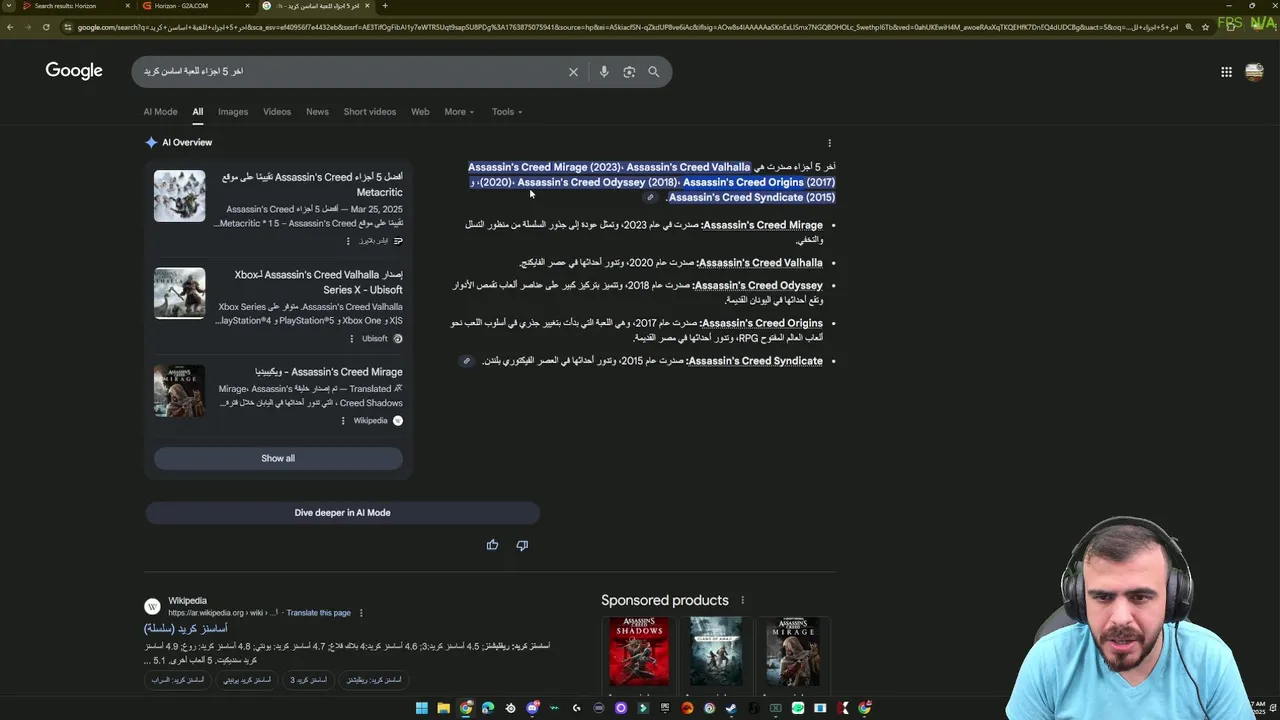Reload the current page

(46, 27)
